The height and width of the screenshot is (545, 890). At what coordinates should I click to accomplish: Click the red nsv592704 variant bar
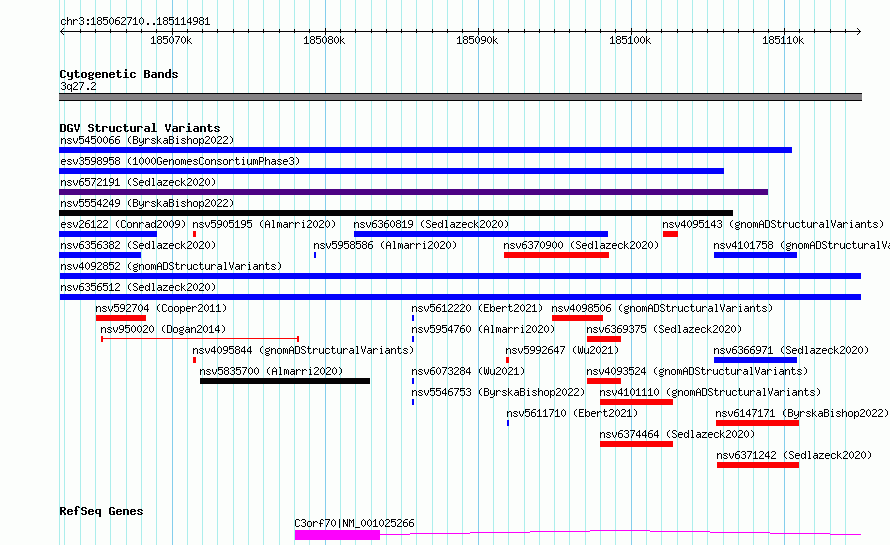pos(121,318)
